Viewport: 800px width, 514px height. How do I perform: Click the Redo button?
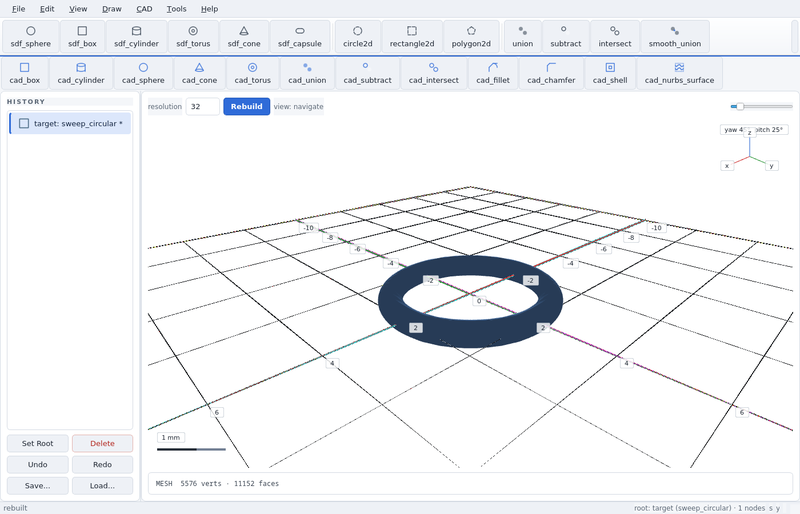[x=102, y=464]
